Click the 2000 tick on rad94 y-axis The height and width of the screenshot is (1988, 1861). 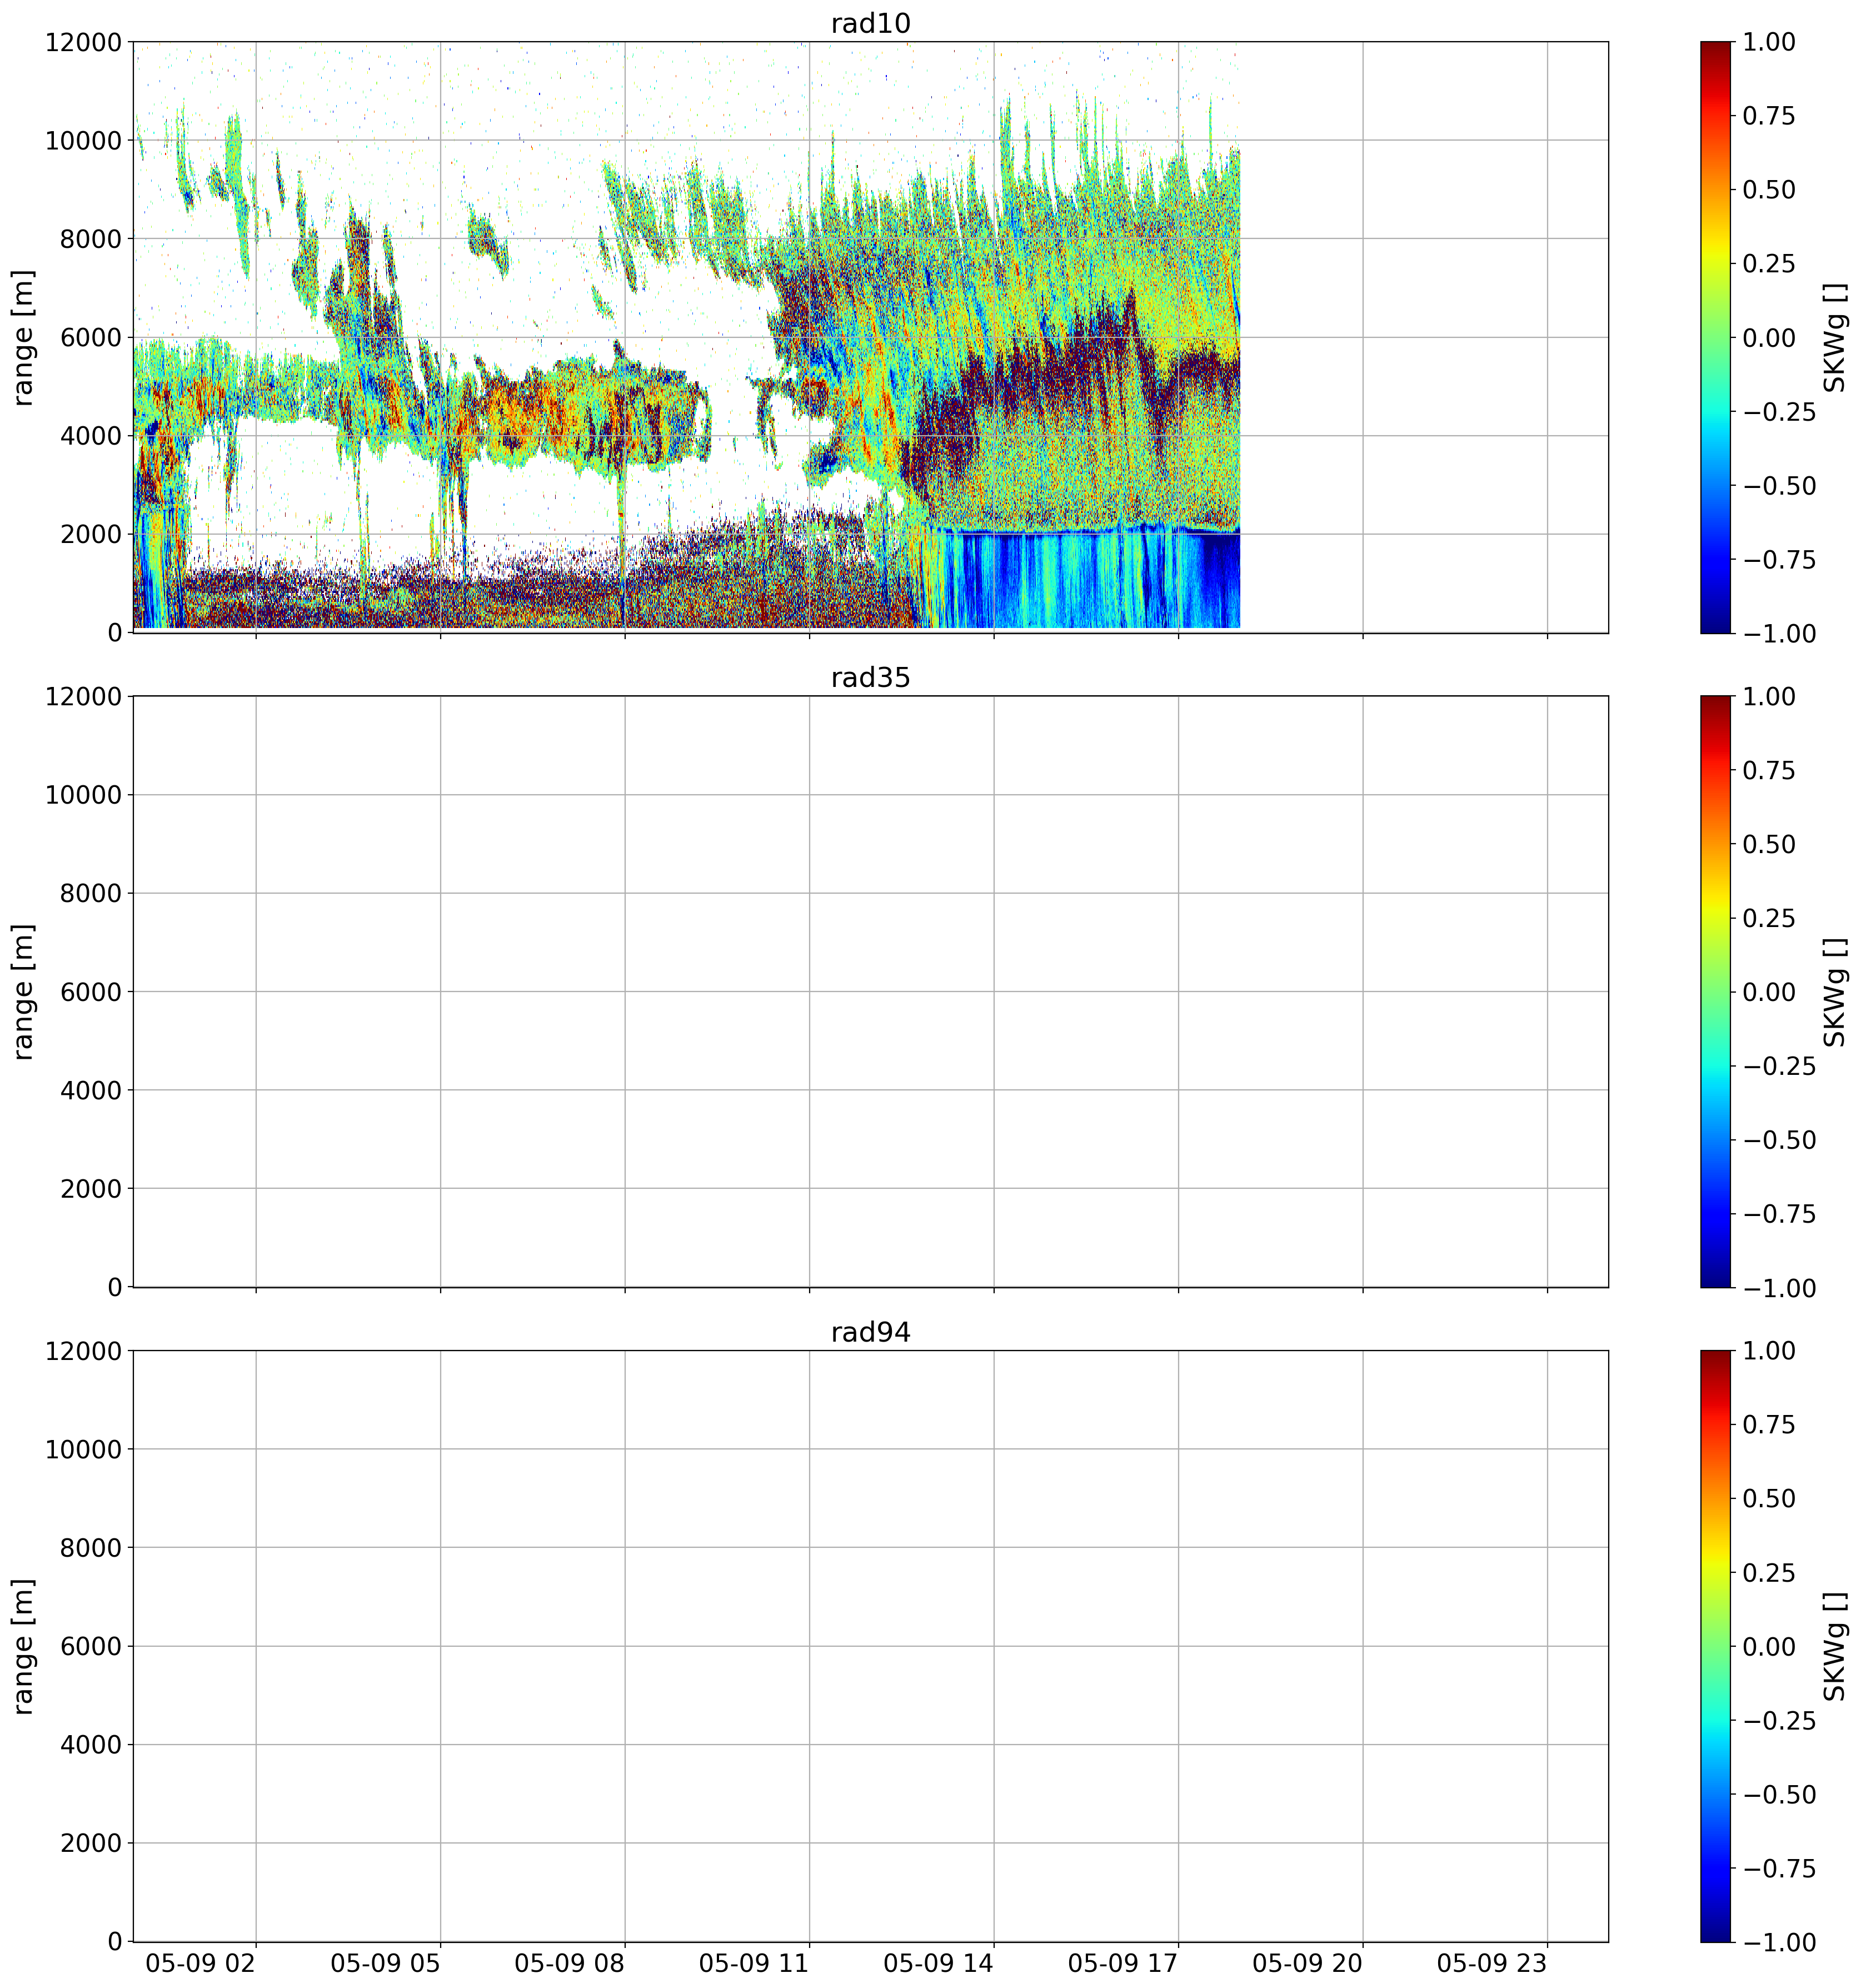90,1844
